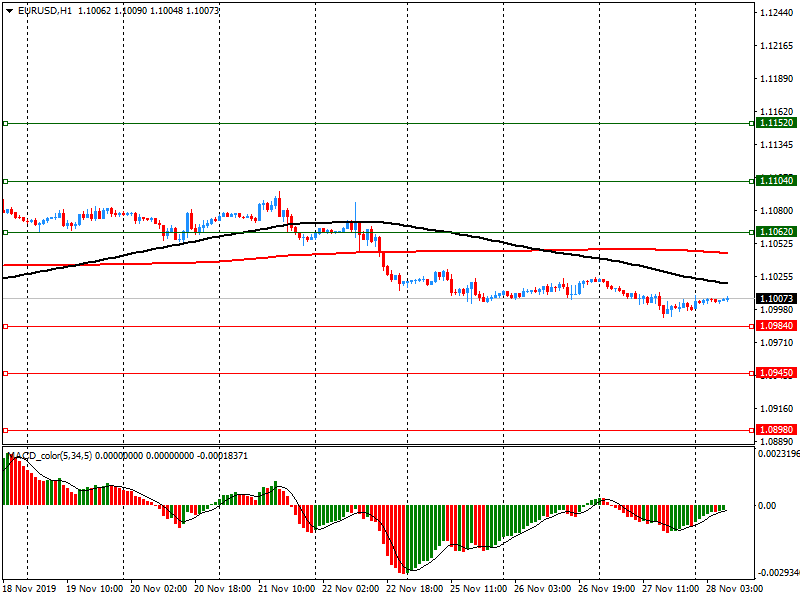
Task: Click the 0.00 level on MACD scale
Action: point(767,506)
